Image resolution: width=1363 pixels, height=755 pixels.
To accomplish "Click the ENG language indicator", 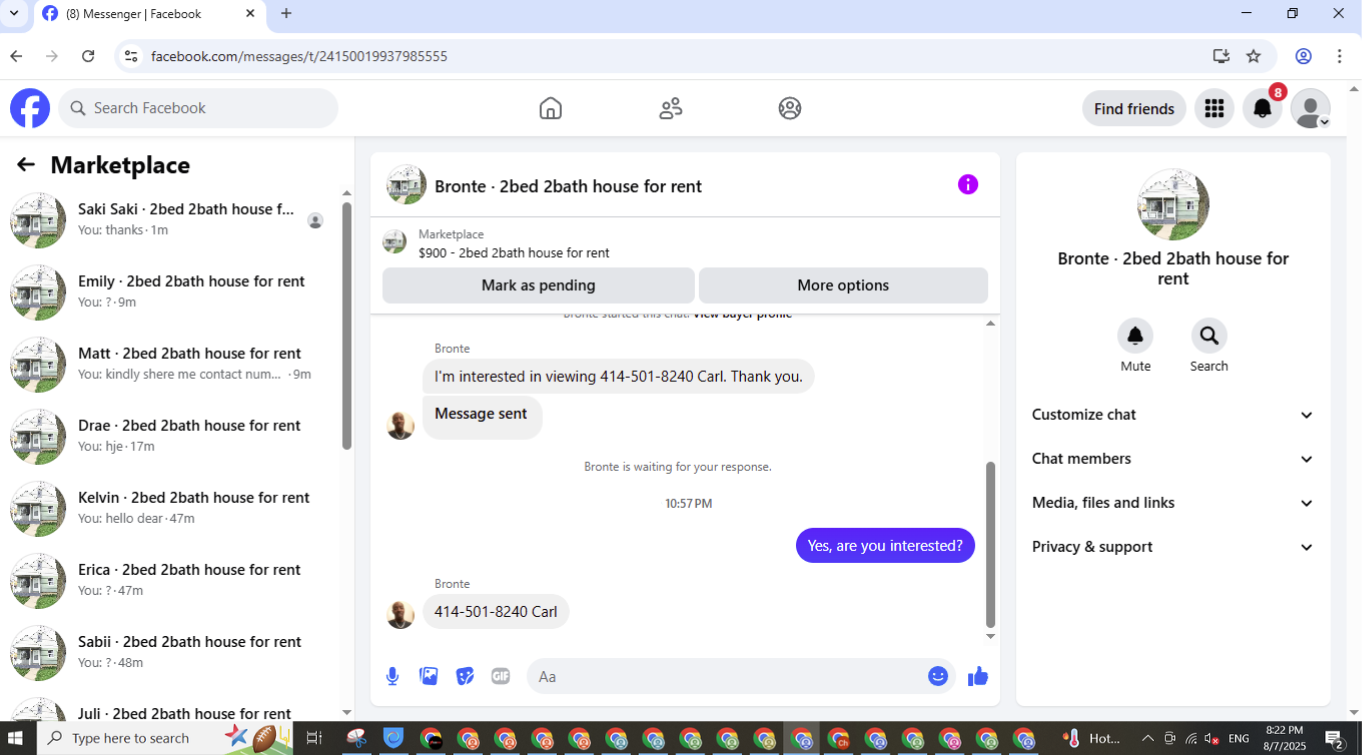I will pyautogui.click(x=1239, y=739).
